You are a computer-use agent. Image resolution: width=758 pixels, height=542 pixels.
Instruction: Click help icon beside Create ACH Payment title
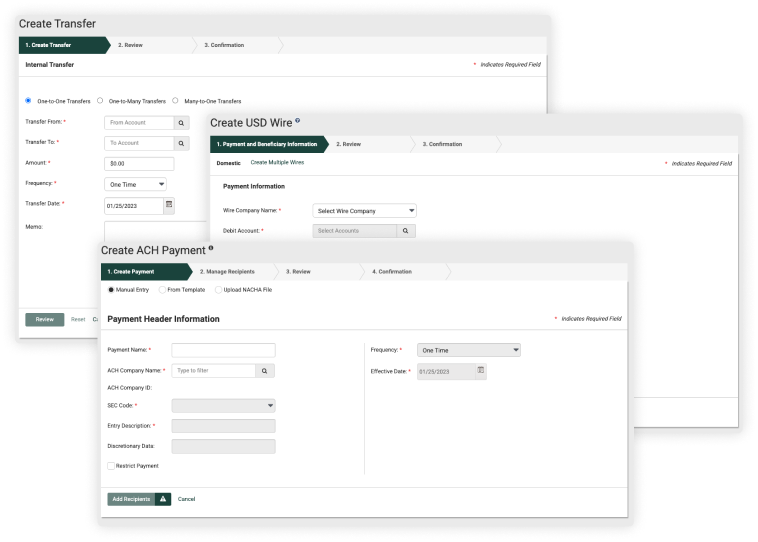[211, 247]
